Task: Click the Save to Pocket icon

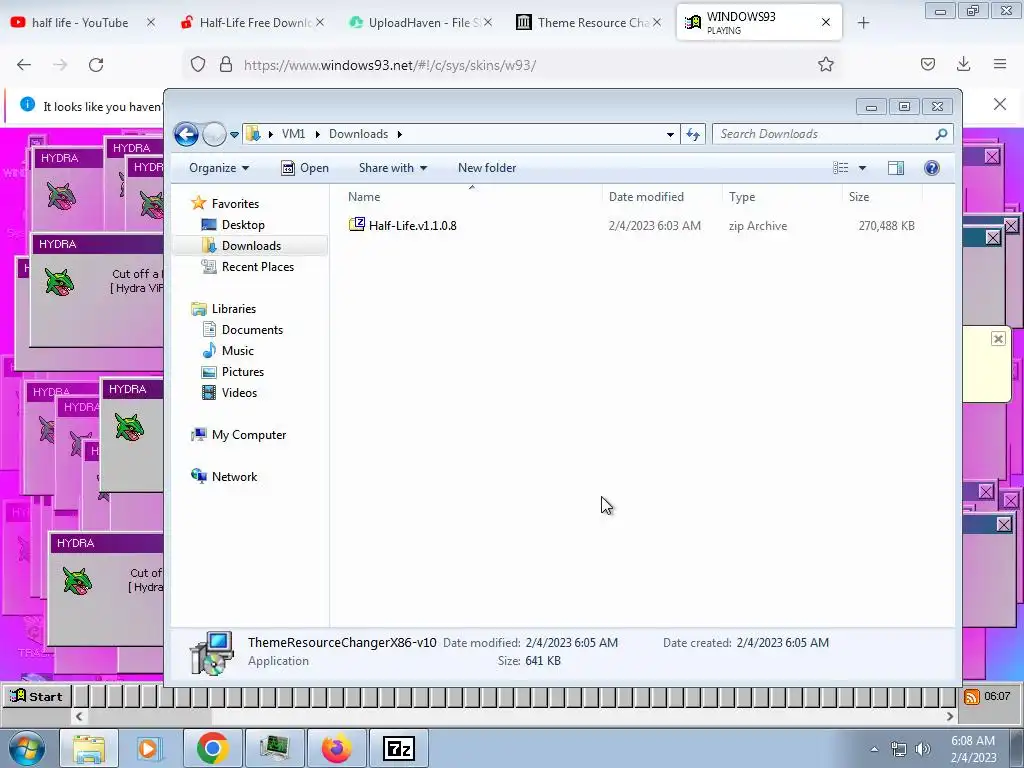Action: pyautogui.click(x=928, y=64)
